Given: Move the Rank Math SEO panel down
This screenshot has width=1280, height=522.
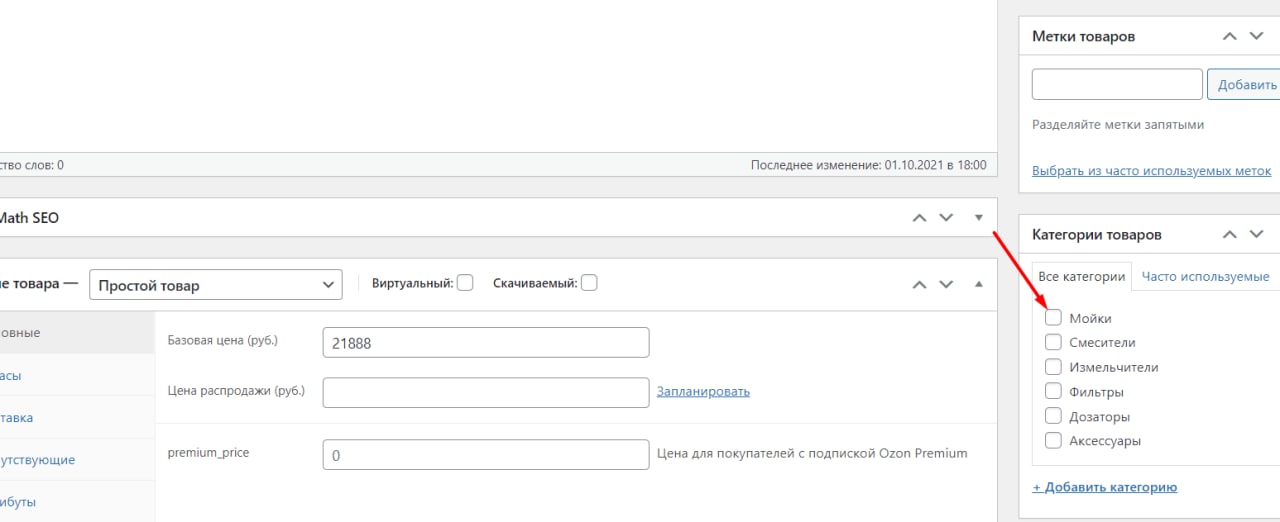Looking at the screenshot, I should pyautogui.click(x=946, y=217).
